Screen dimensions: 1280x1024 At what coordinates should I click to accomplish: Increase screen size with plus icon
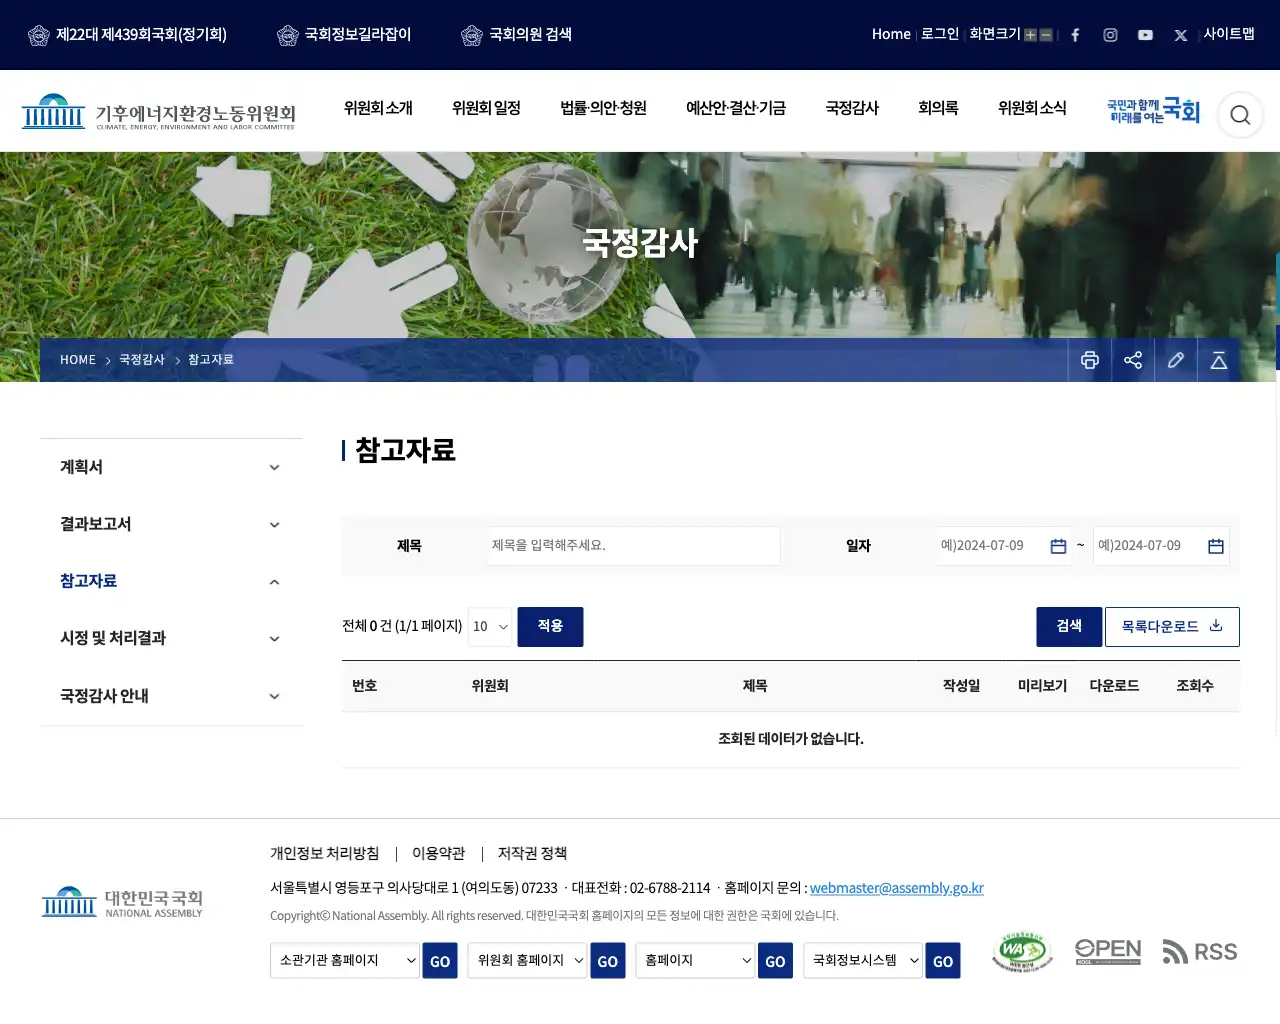[x=1030, y=35]
